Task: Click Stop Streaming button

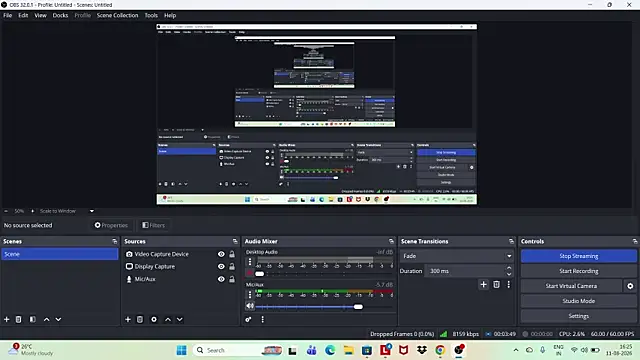Action: click(x=579, y=256)
